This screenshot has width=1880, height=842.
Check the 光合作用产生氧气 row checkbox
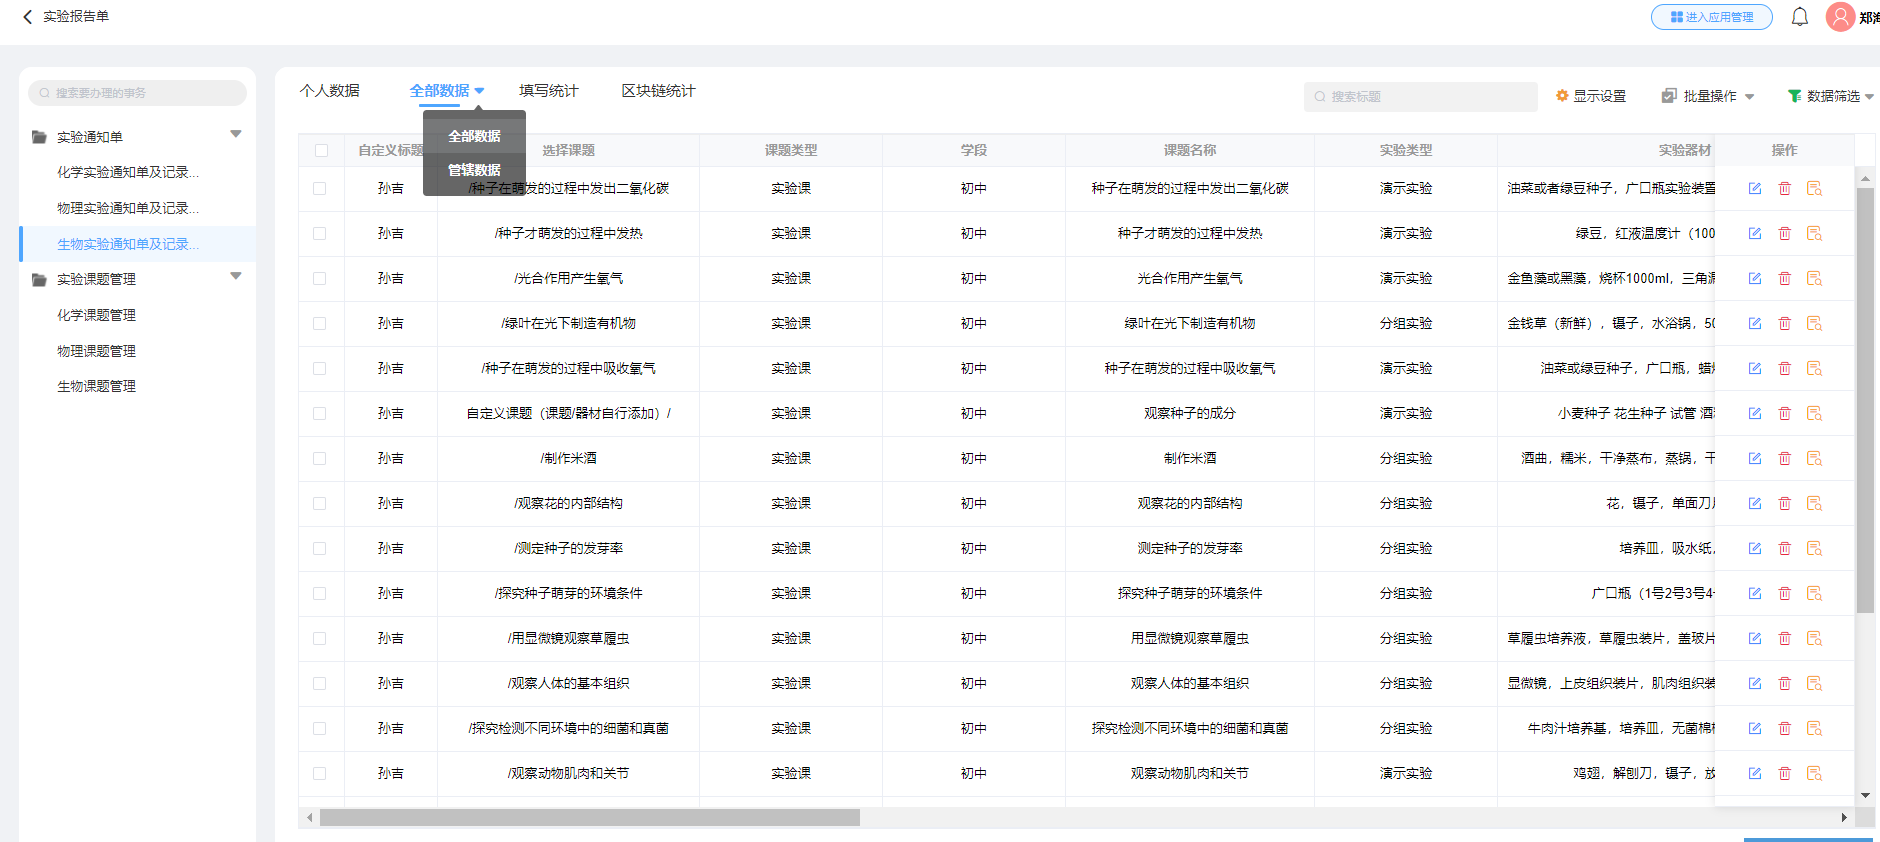pos(320,278)
